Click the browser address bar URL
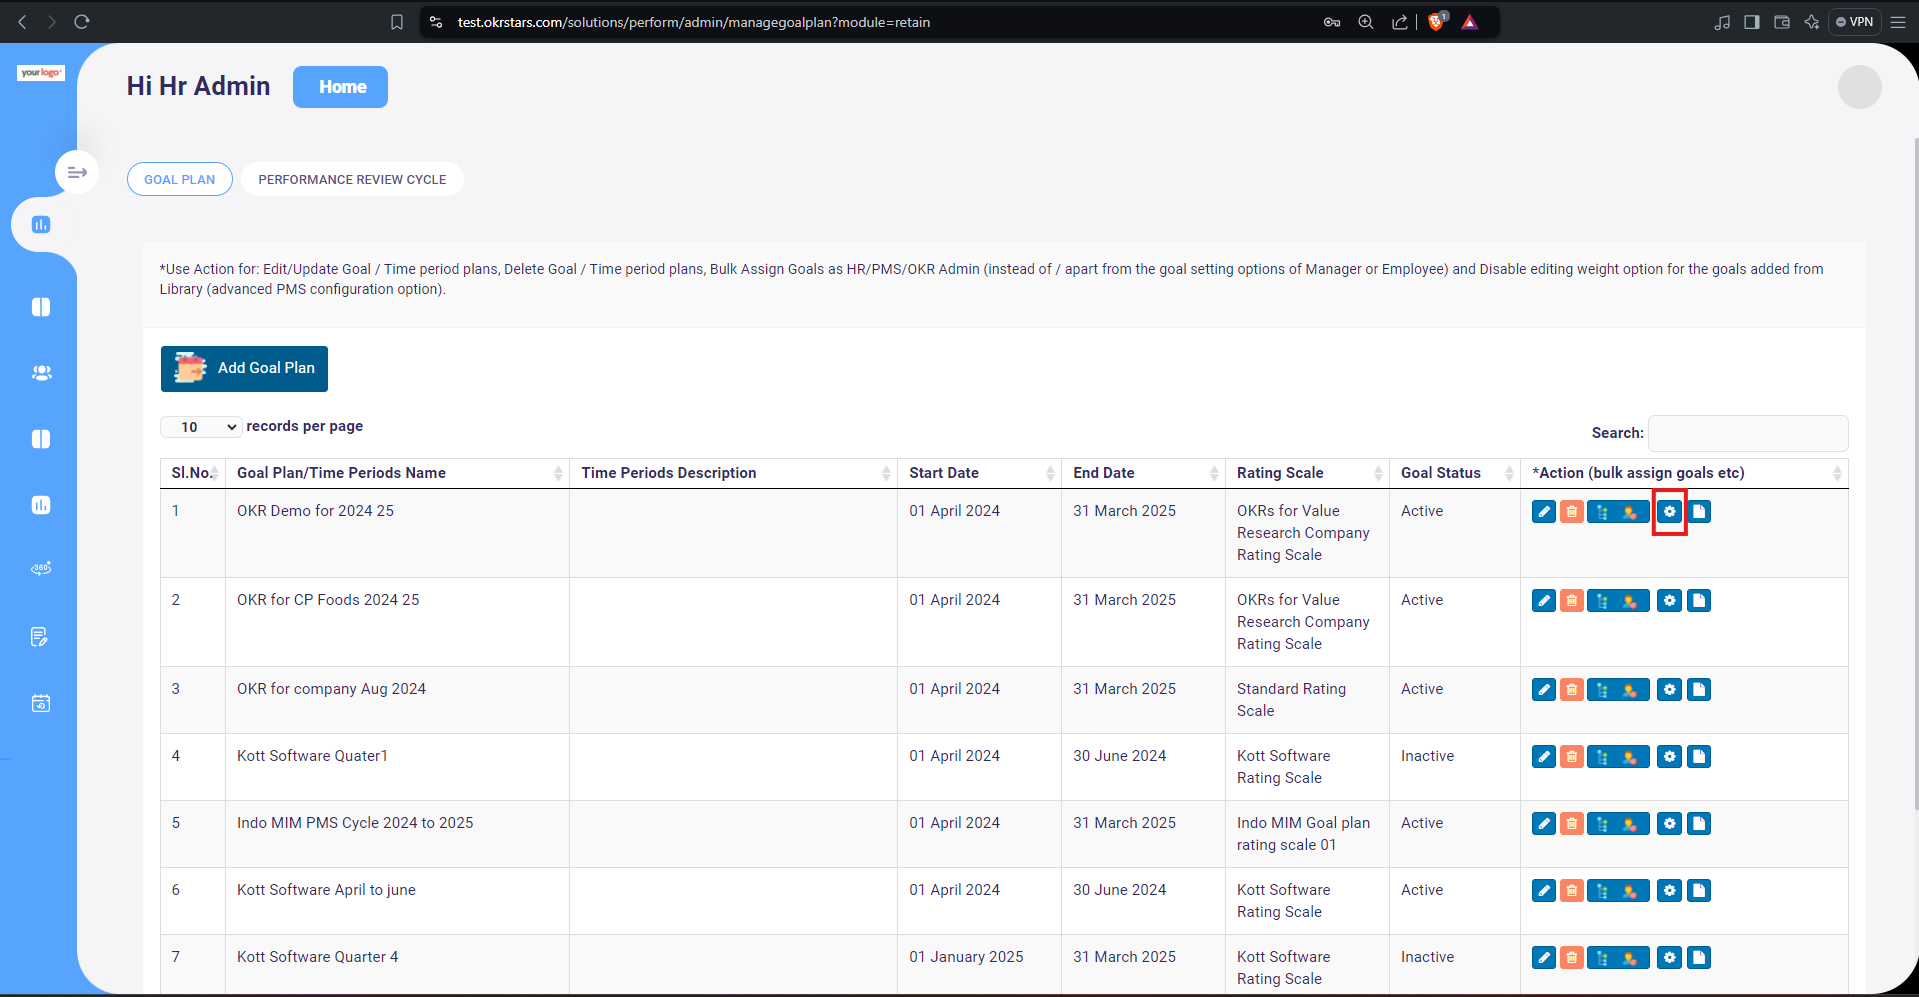This screenshot has width=1919, height=997. pyautogui.click(x=693, y=22)
